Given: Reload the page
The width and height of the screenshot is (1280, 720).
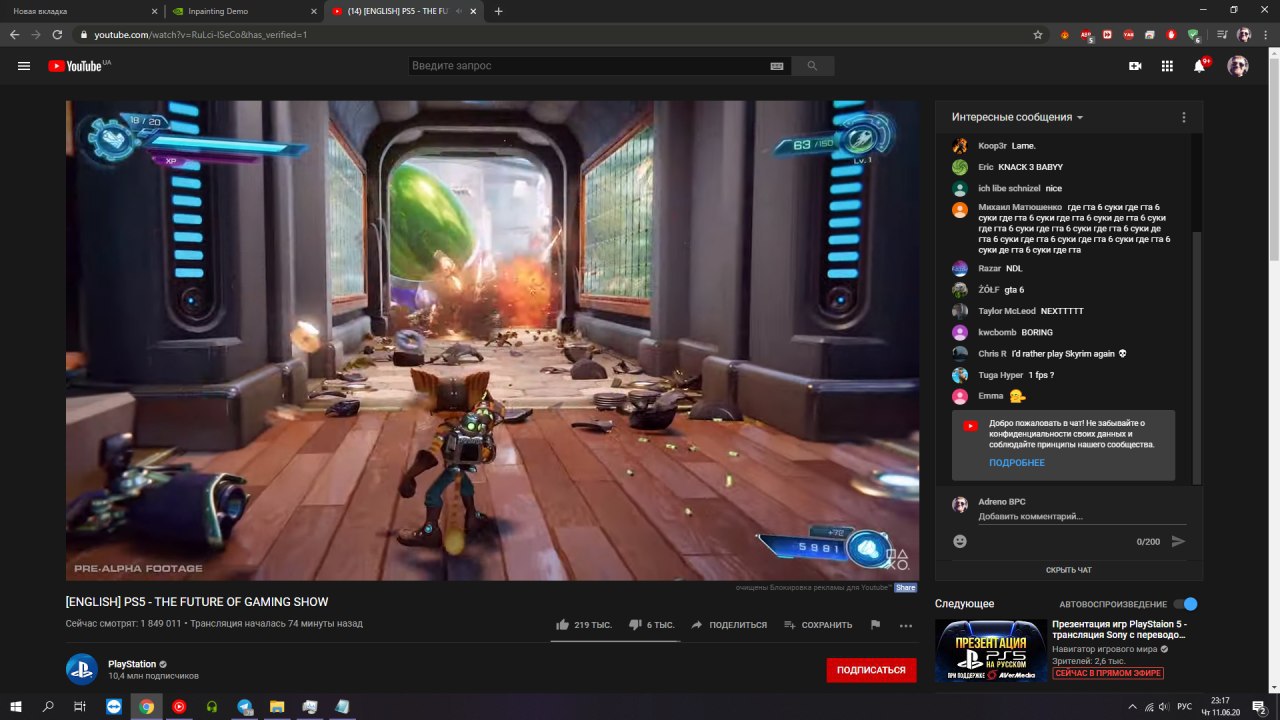Looking at the screenshot, I should coord(57,34).
